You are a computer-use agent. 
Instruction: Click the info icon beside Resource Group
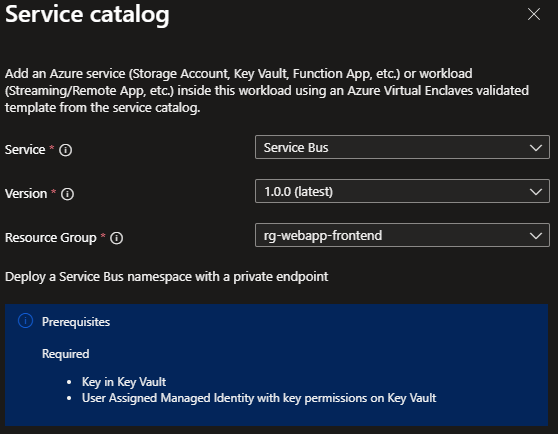[116, 238]
